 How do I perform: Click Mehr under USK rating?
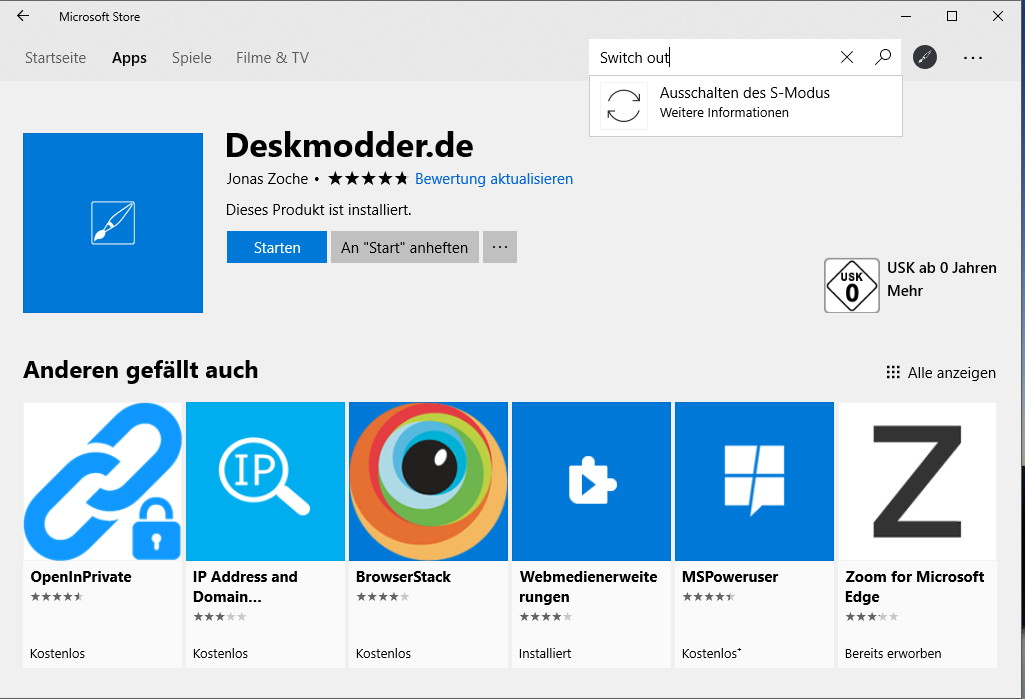pos(905,291)
